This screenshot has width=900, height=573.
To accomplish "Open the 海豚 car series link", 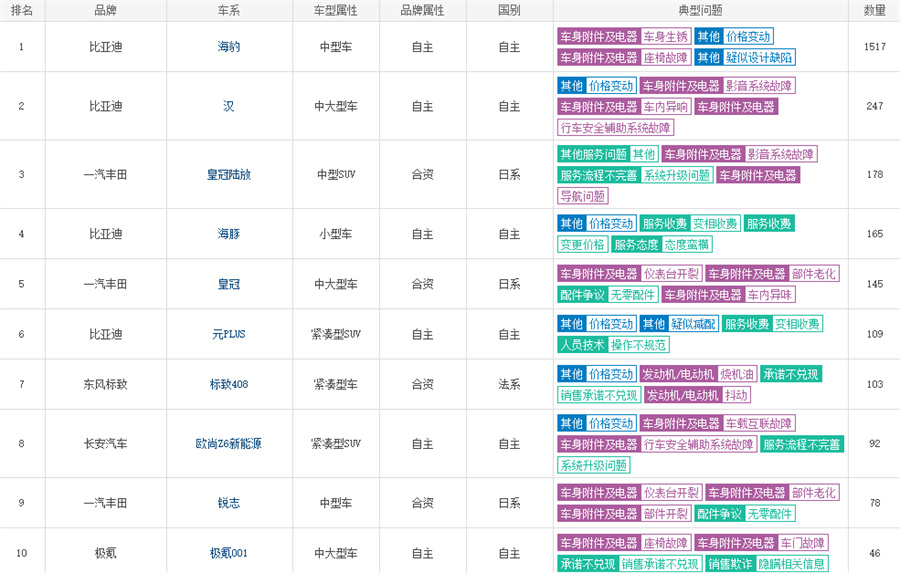I will 228,234.
